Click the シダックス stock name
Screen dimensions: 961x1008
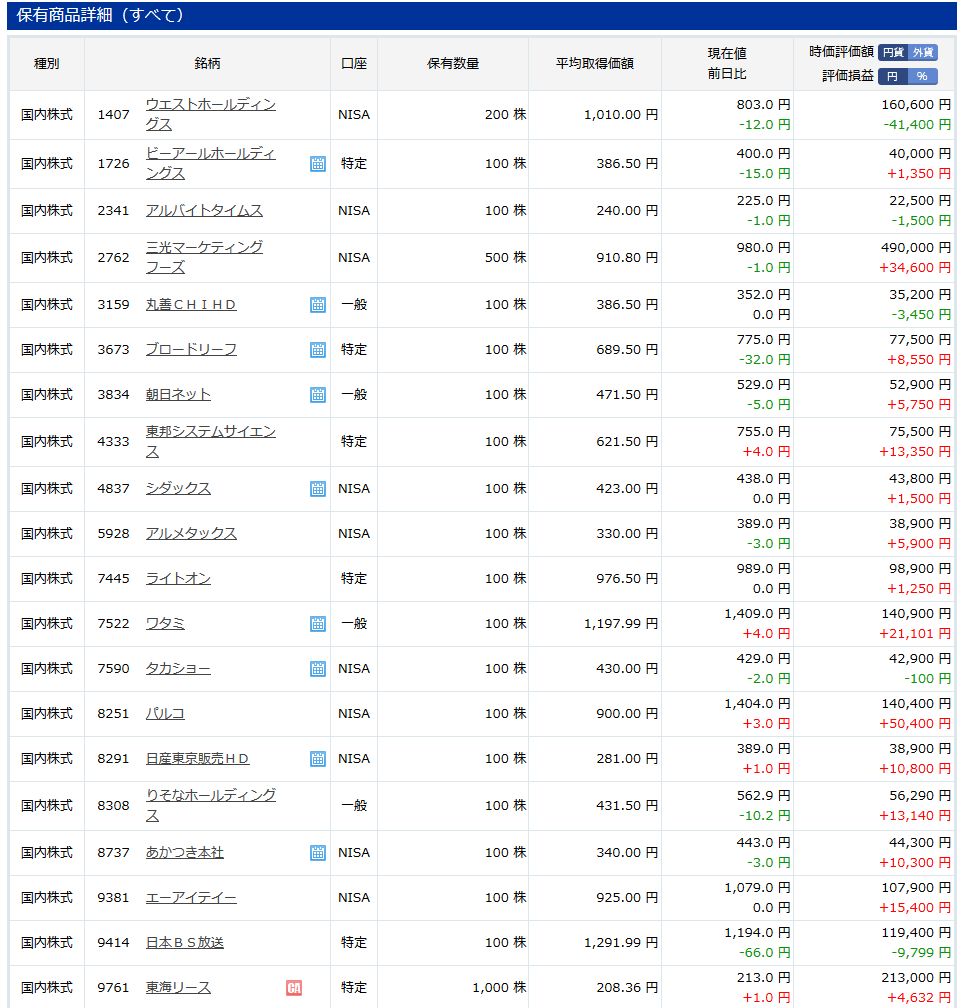[x=178, y=489]
